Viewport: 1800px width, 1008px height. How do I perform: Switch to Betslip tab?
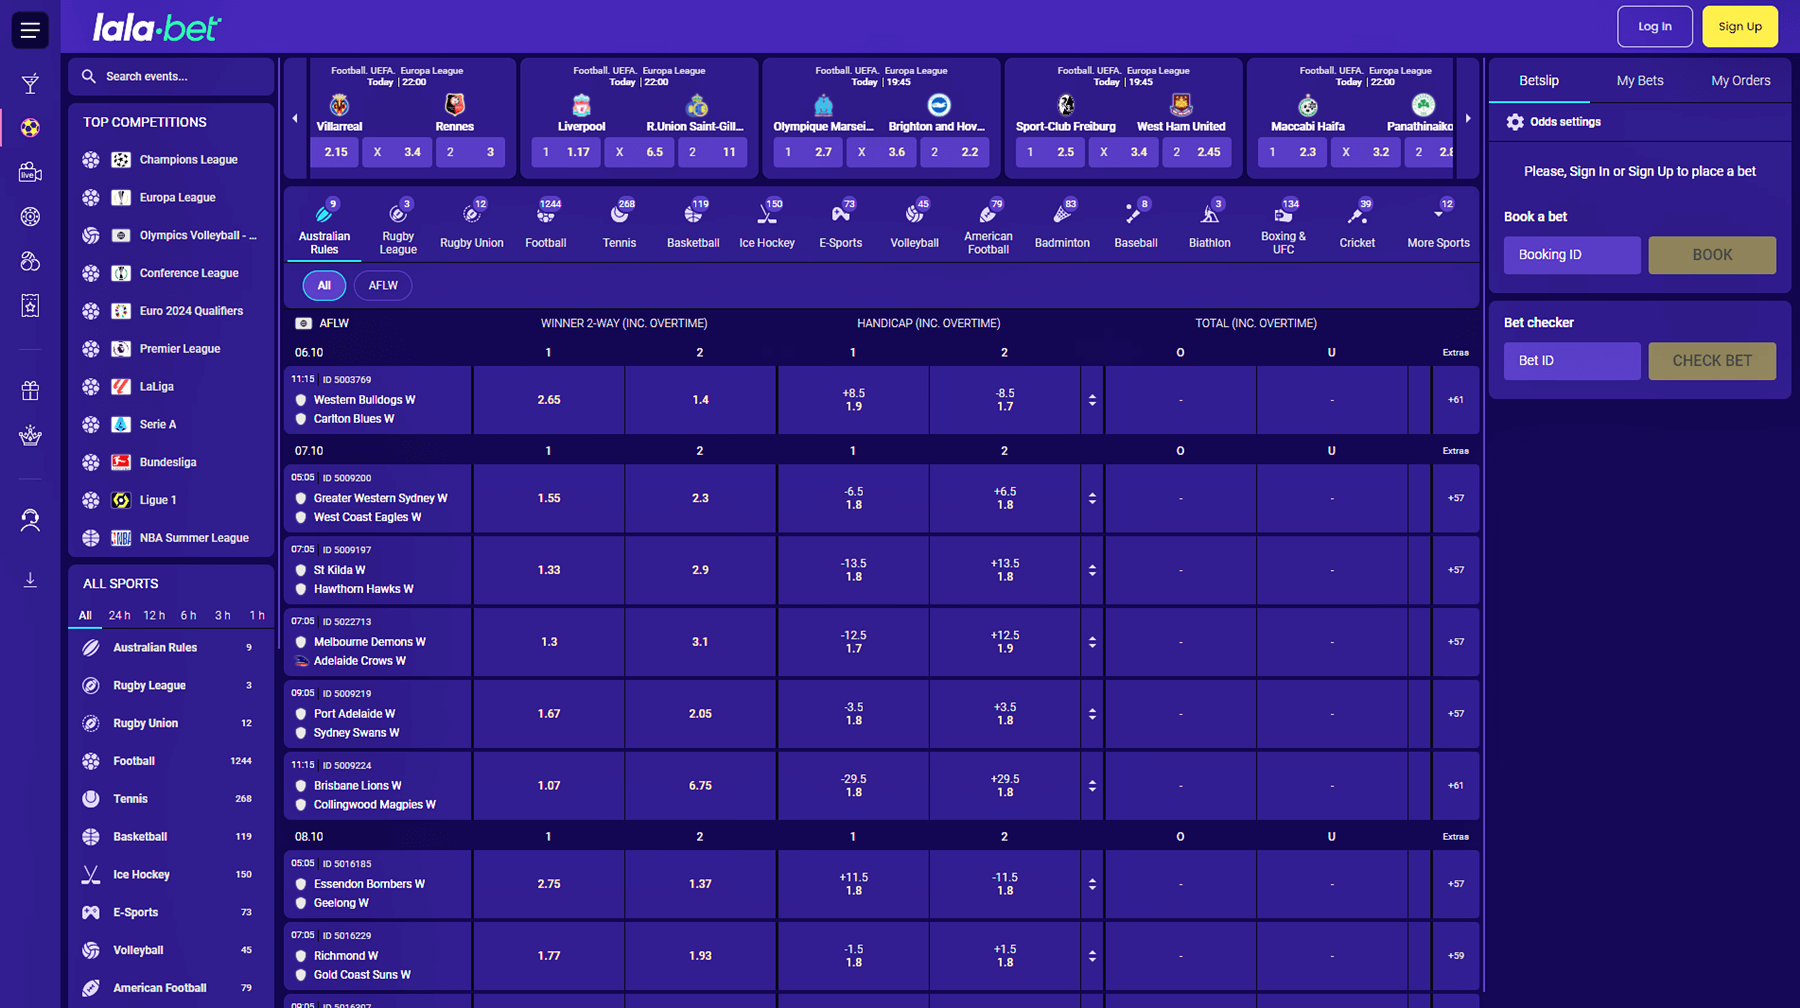point(1539,81)
